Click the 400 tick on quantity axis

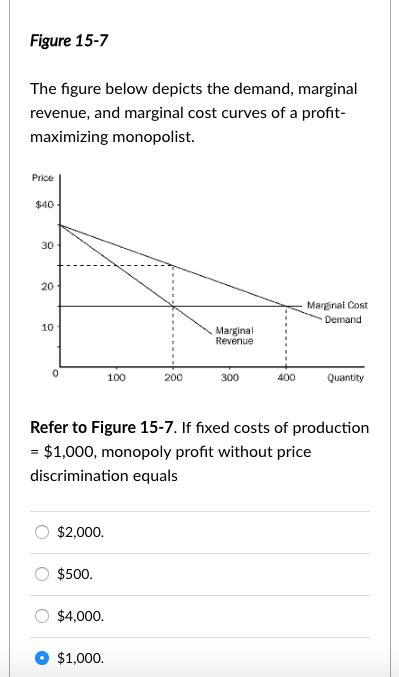[x=286, y=378]
